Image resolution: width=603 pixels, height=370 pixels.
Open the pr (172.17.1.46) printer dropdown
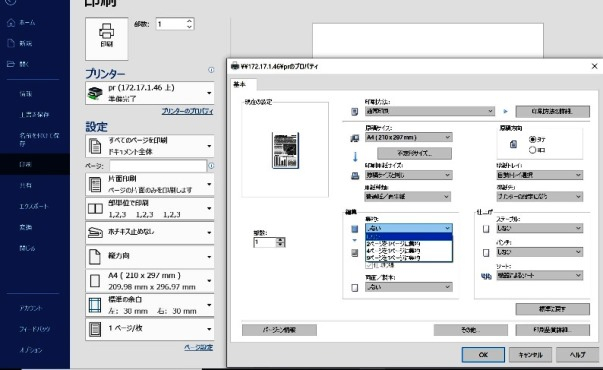click(150, 93)
